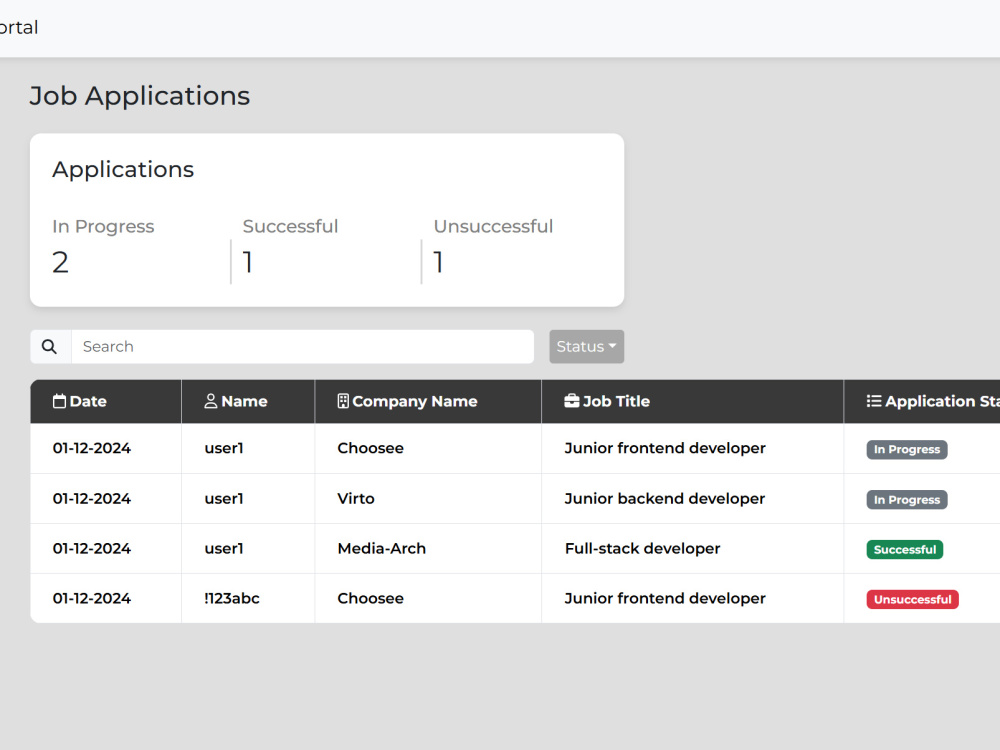The width and height of the screenshot is (1000, 750).
Task: Focus the Search input field
Action: click(x=302, y=346)
